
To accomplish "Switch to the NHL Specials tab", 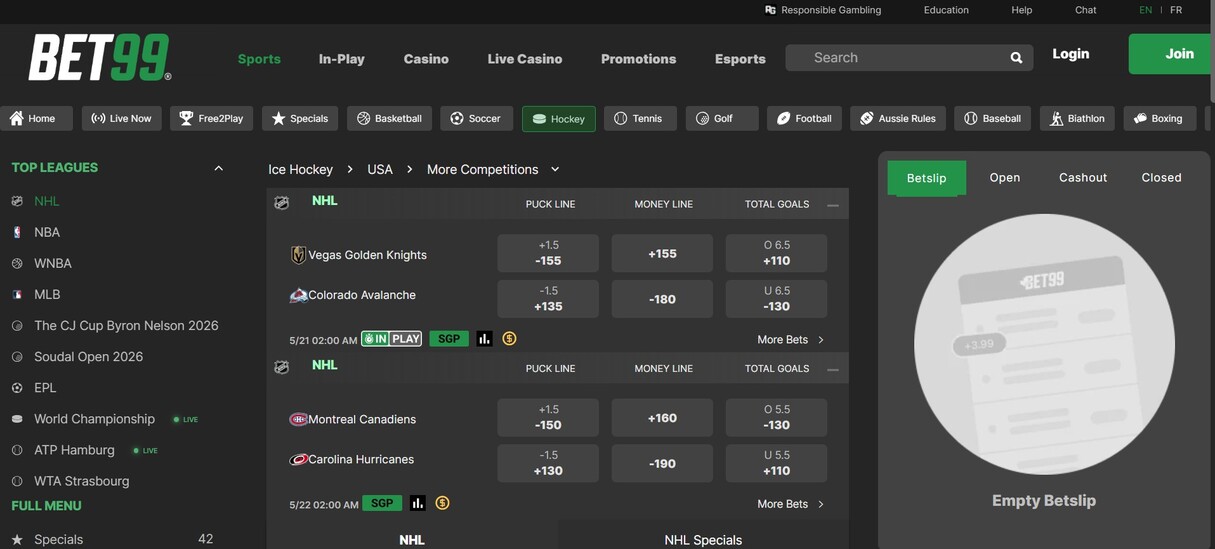I will 703,540.
